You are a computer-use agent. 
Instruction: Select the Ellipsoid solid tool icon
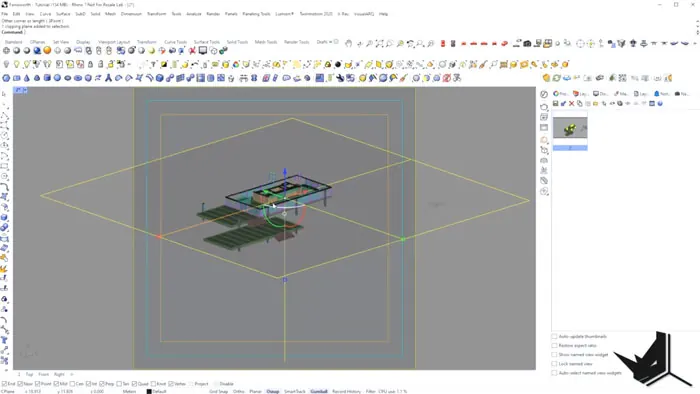point(67,78)
